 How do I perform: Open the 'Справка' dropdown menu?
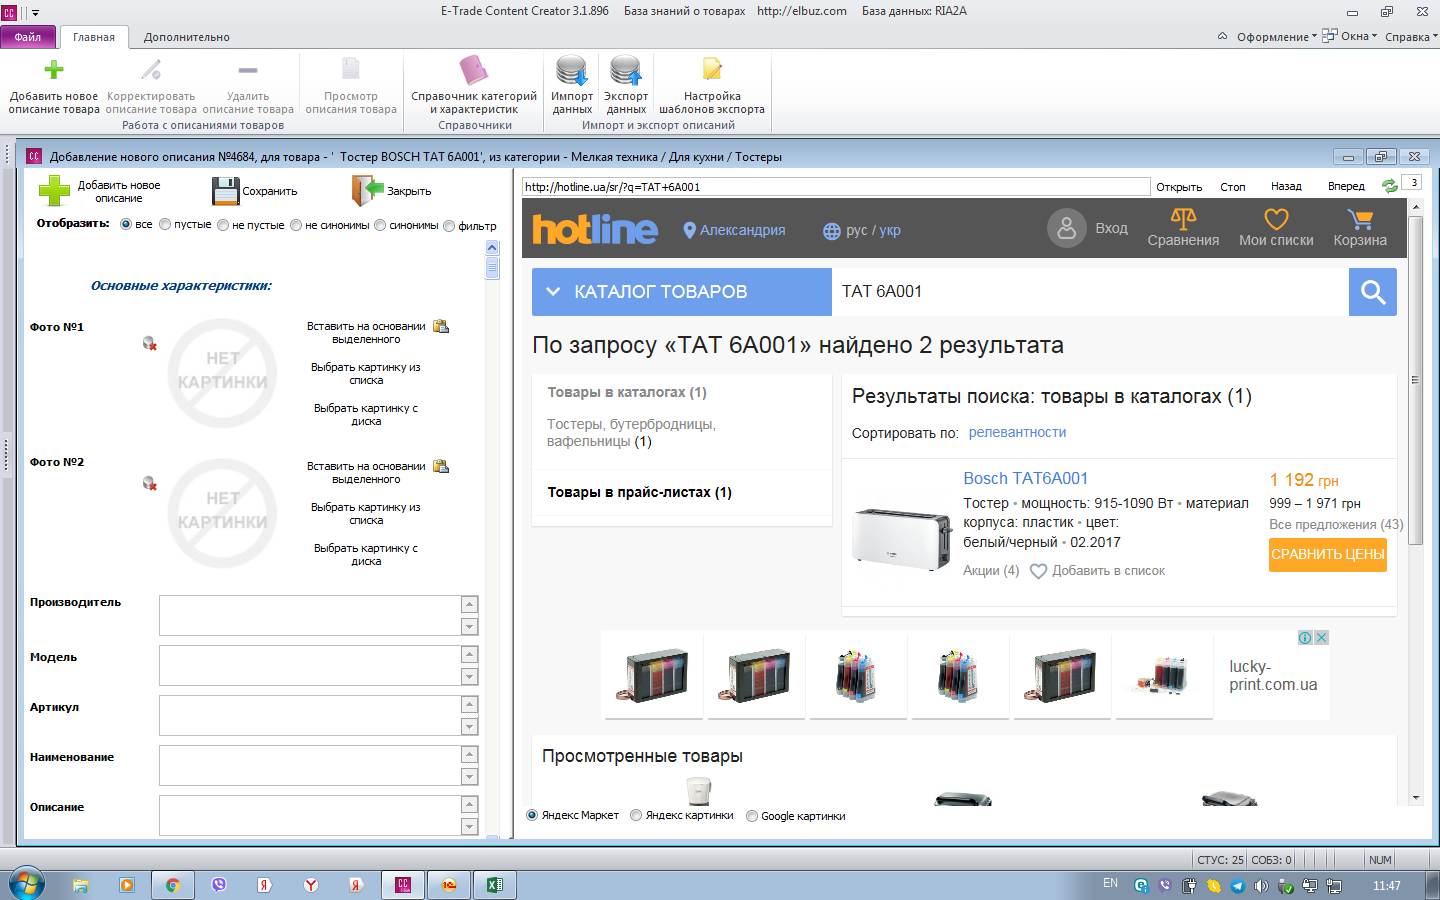point(1411,37)
